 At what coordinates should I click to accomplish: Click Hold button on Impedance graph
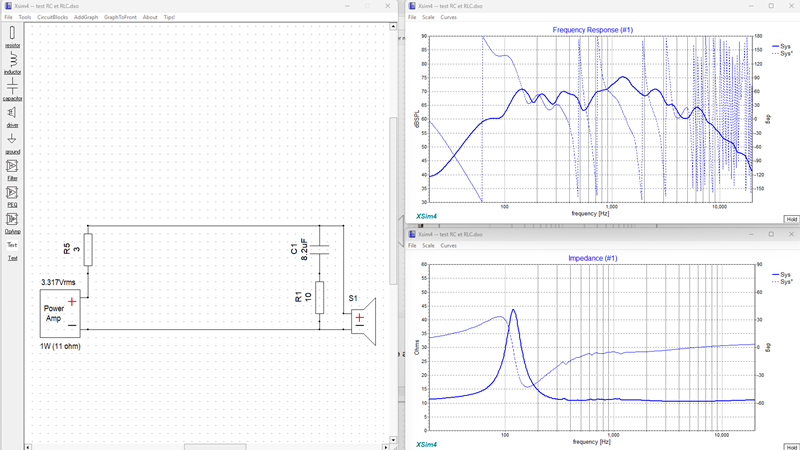[791, 447]
